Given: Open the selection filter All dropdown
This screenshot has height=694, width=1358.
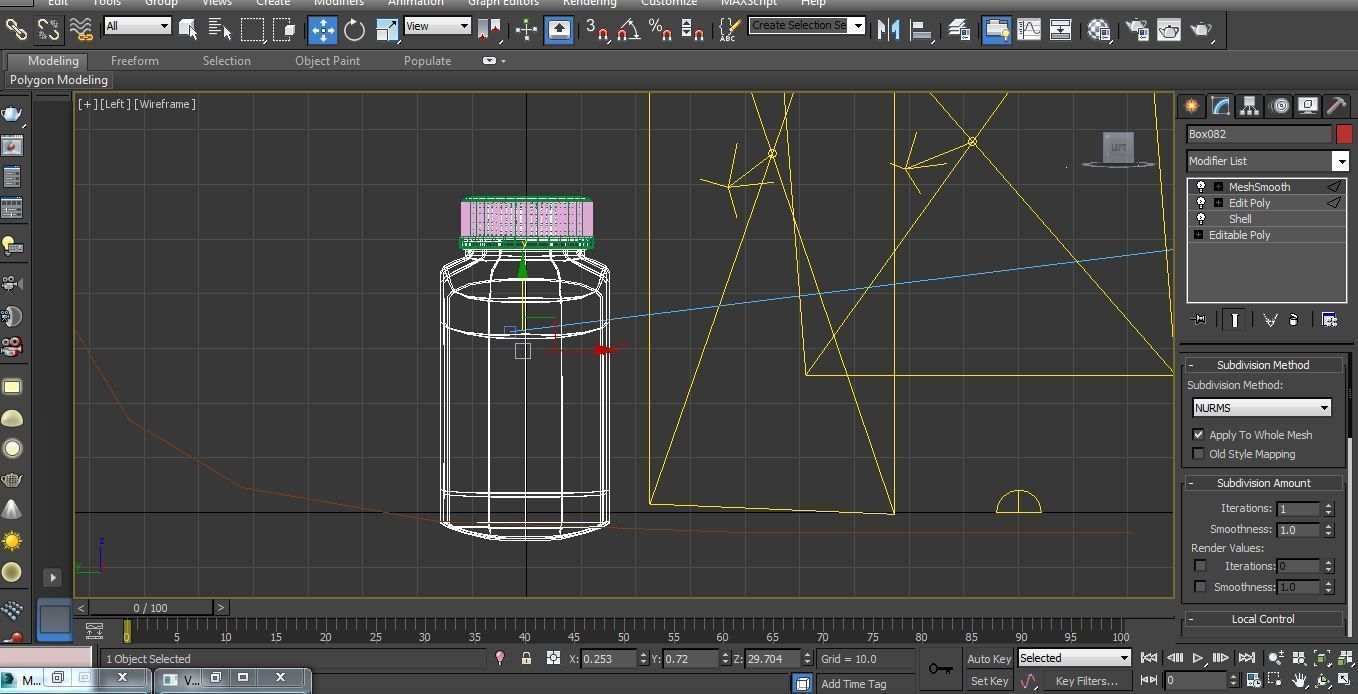Looking at the screenshot, I should pyautogui.click(x=137, y=26).
